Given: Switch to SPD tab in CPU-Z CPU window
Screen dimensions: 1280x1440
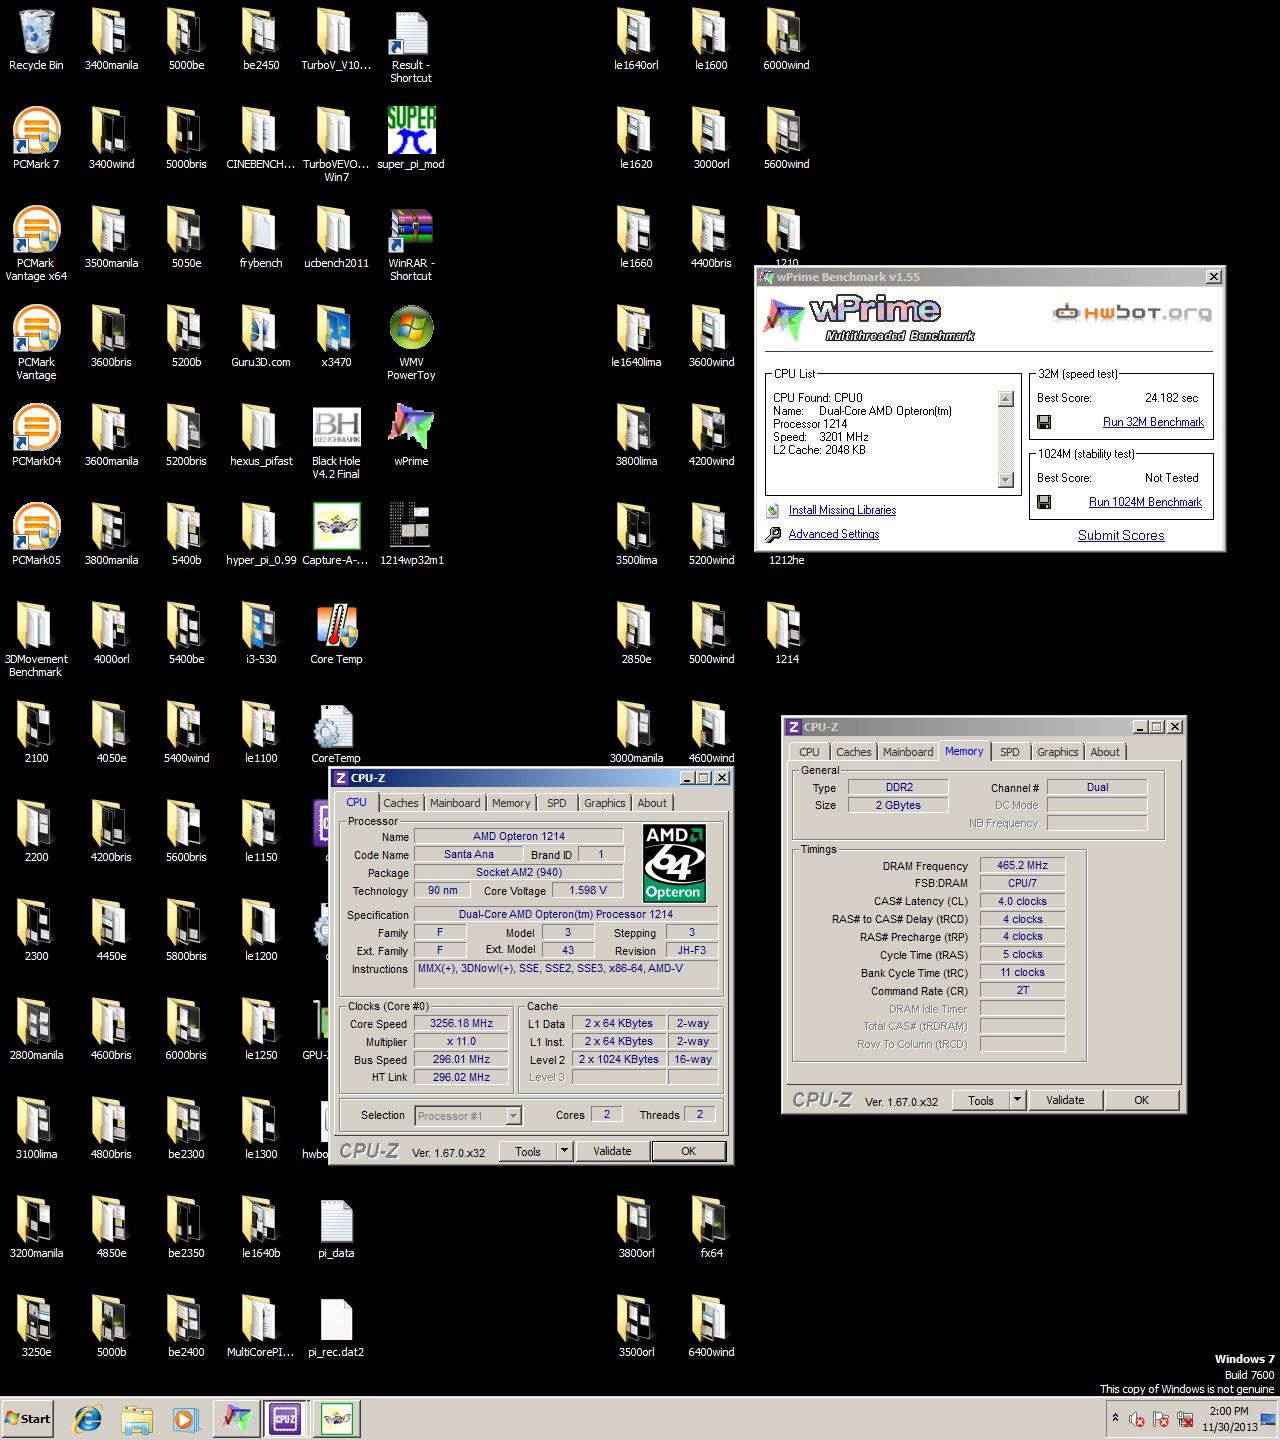Looking at the screenshot, I should 556,803.
